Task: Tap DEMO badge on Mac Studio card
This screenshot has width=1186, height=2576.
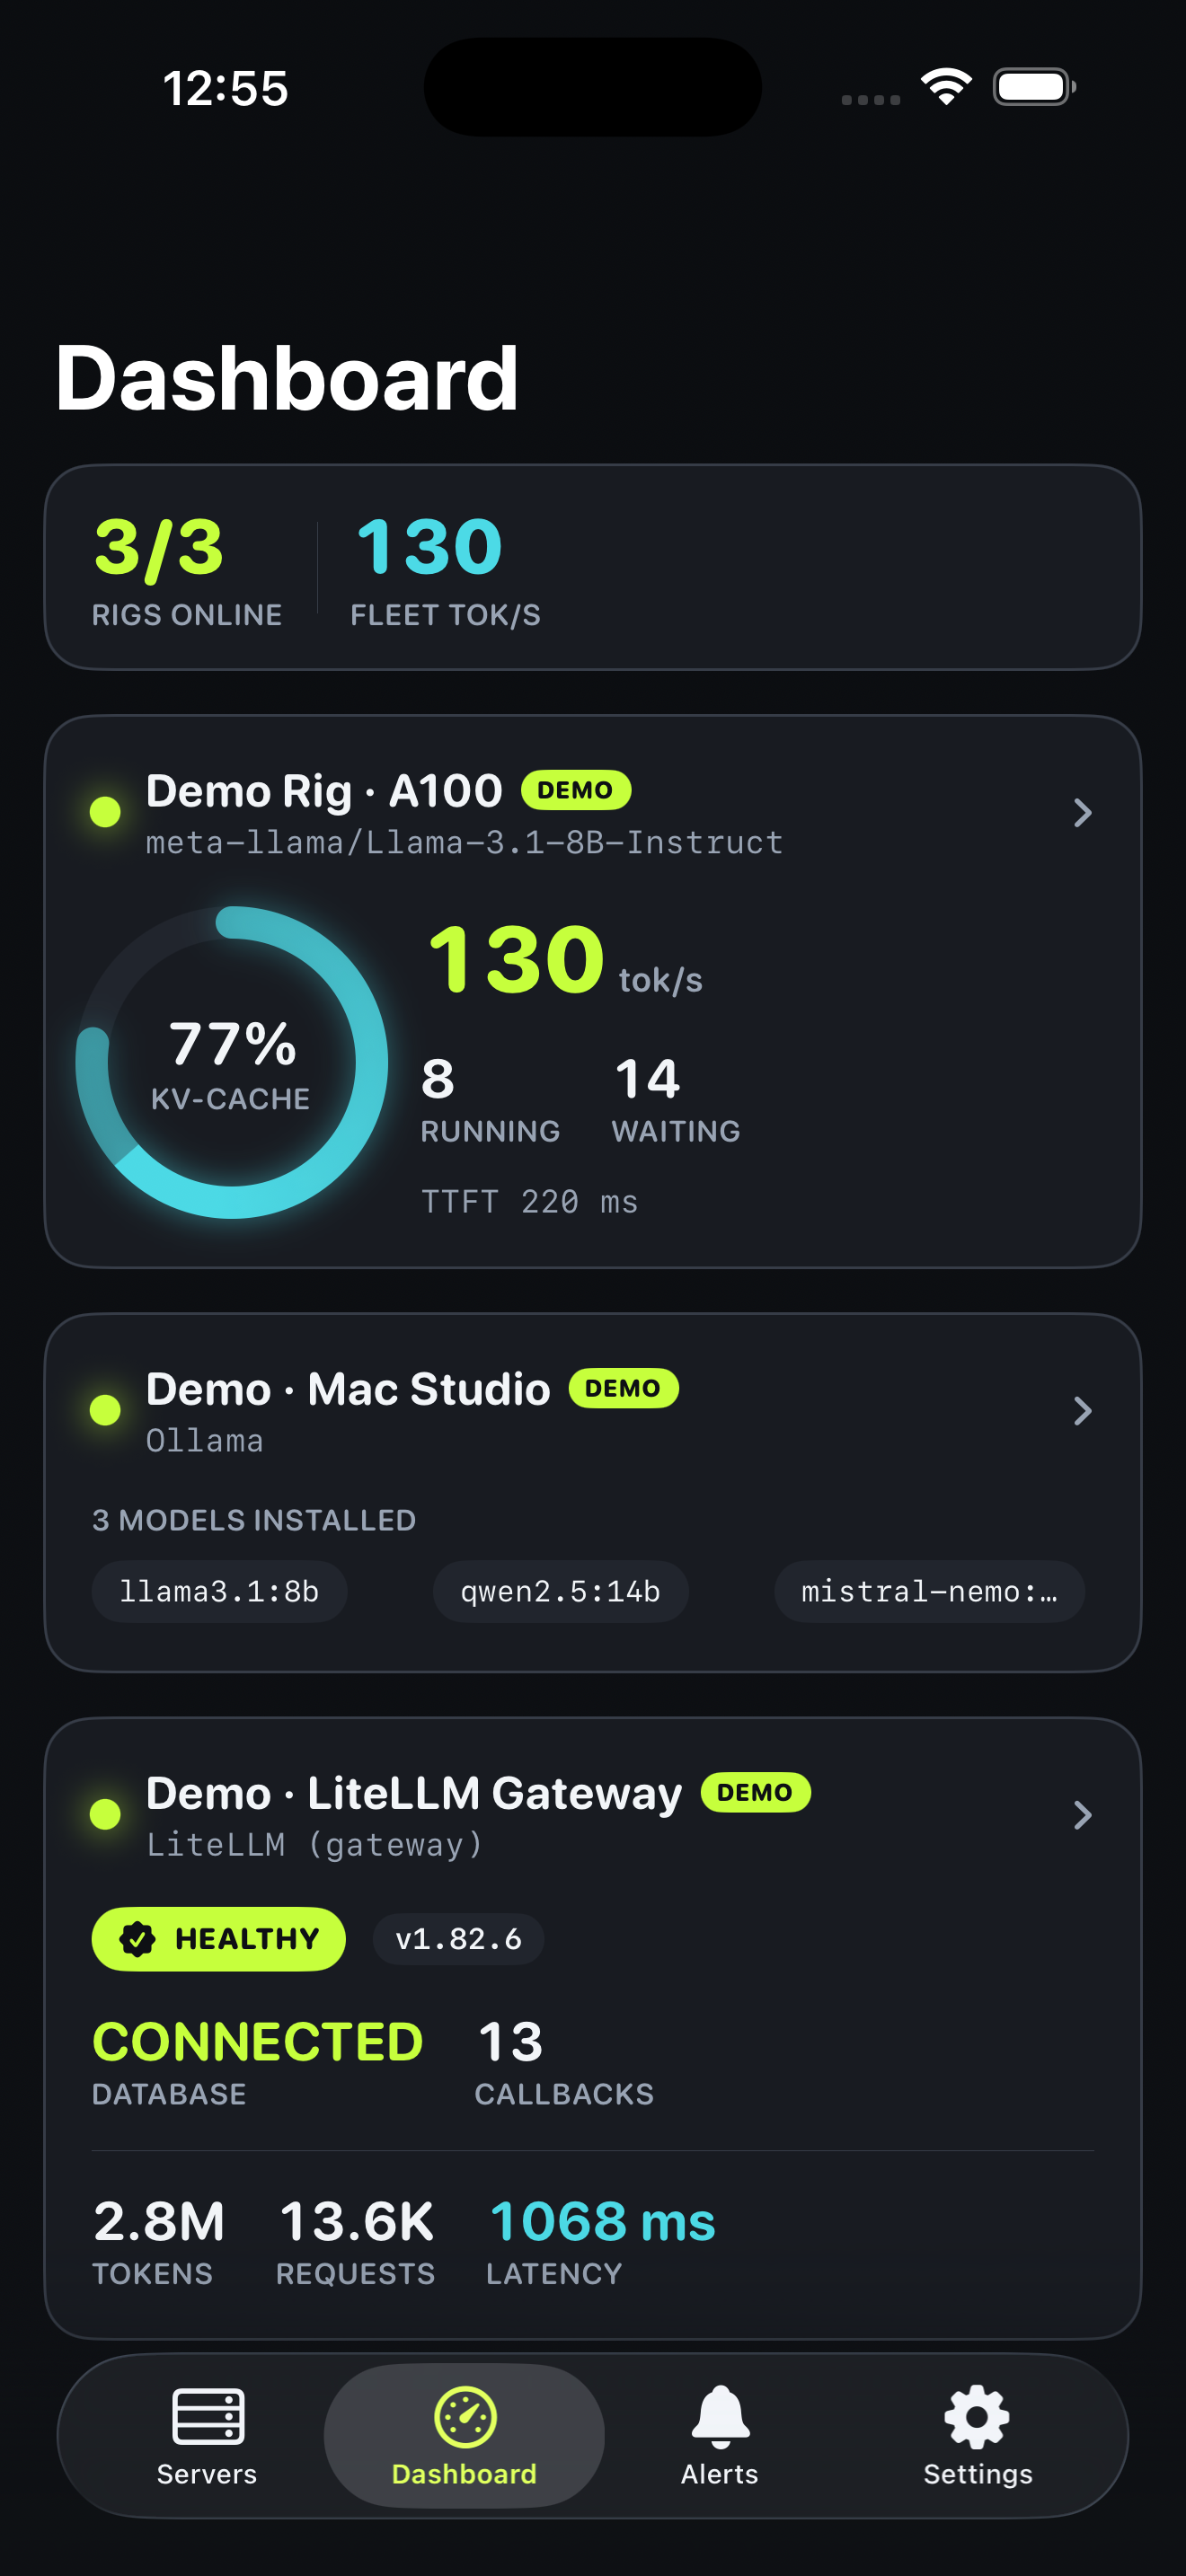Action: click(x=623, y=1388)
